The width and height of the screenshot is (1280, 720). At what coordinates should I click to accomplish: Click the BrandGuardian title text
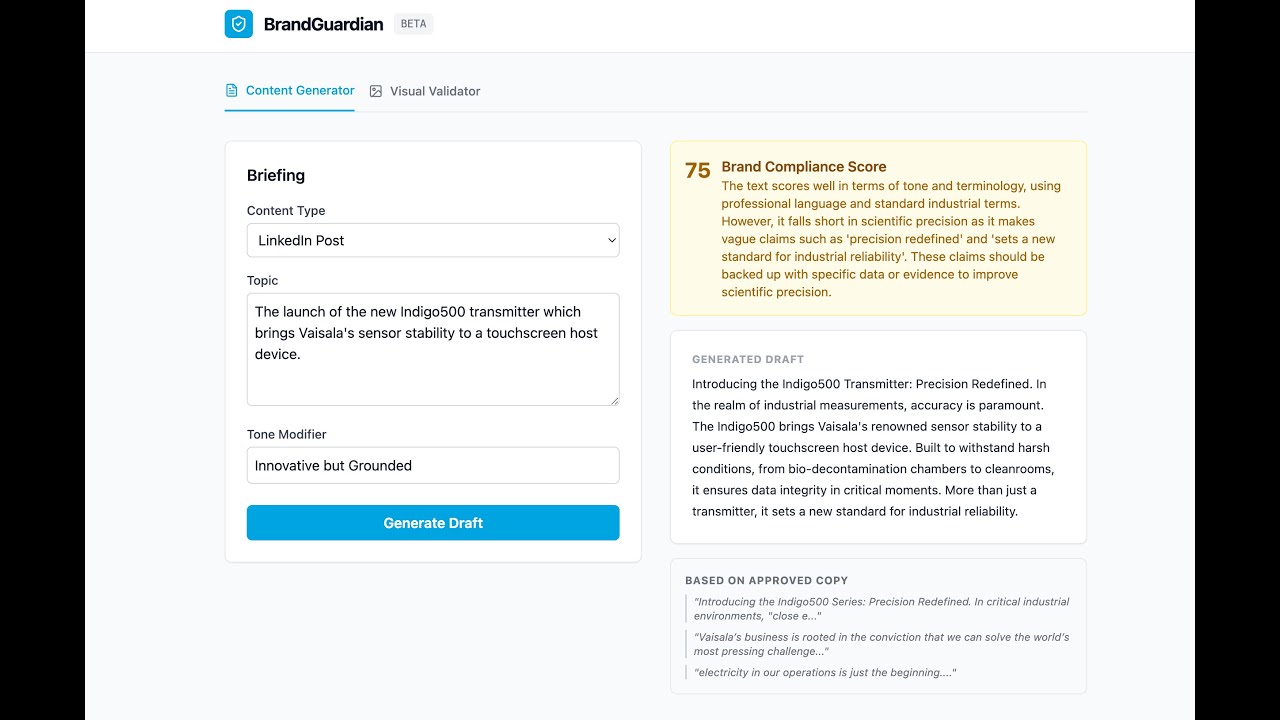(323, 24)
